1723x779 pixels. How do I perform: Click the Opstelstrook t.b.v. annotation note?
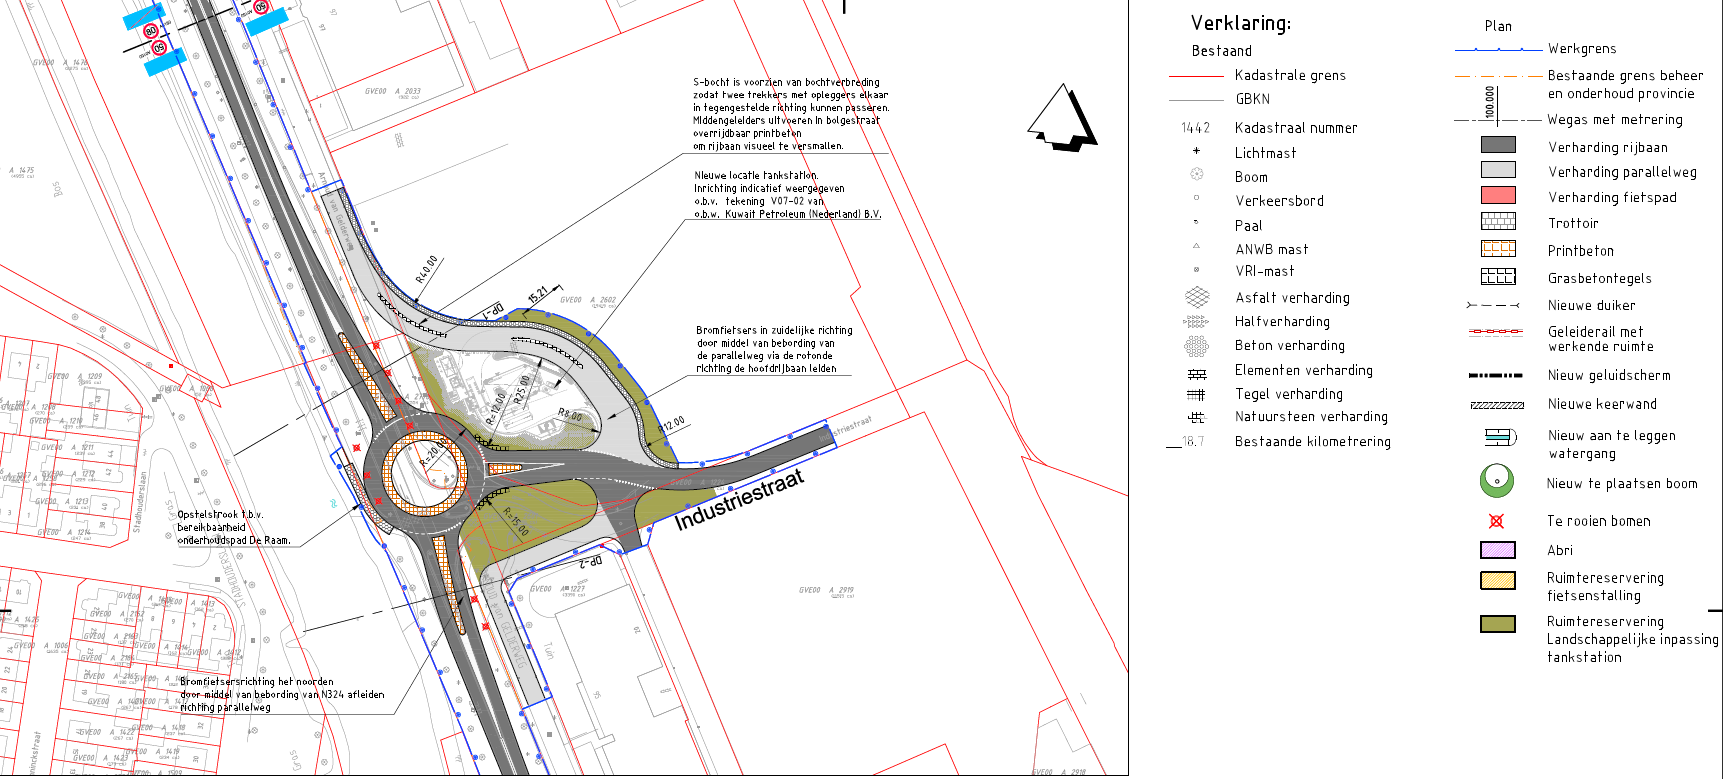234,527
